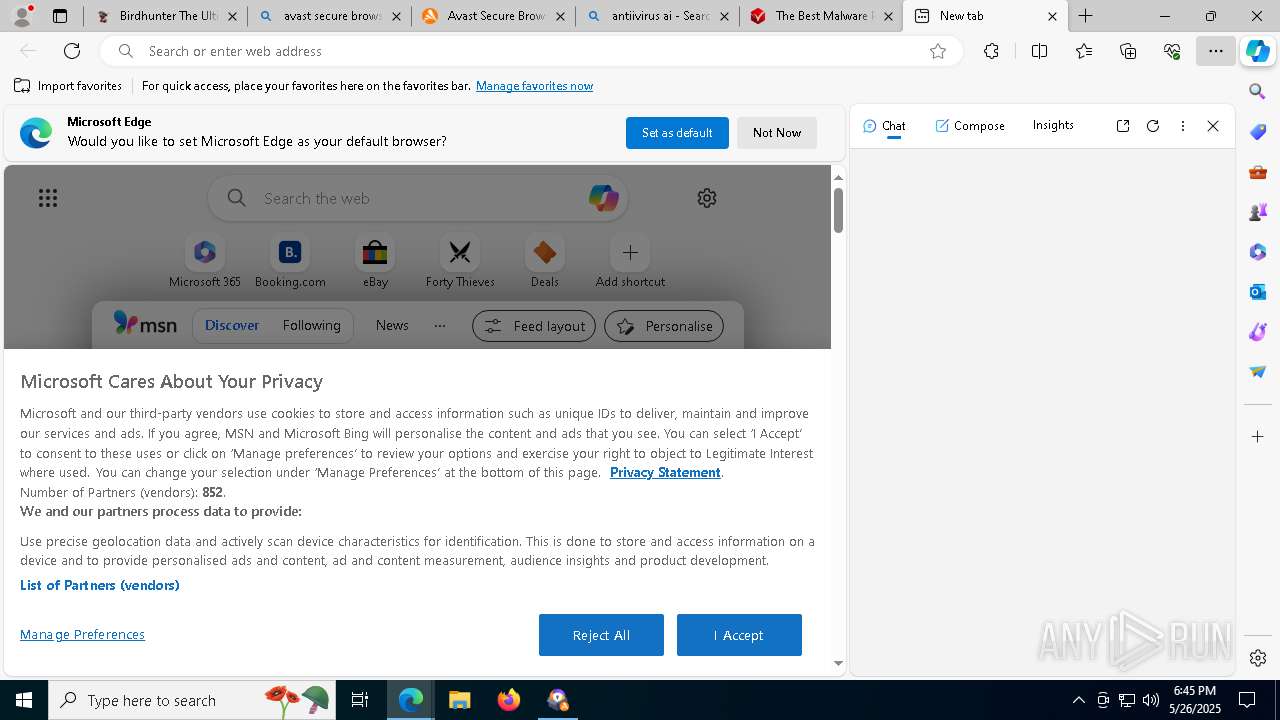
Task: Open Microsoft 365 shortcut
Action: click(205, 262)
